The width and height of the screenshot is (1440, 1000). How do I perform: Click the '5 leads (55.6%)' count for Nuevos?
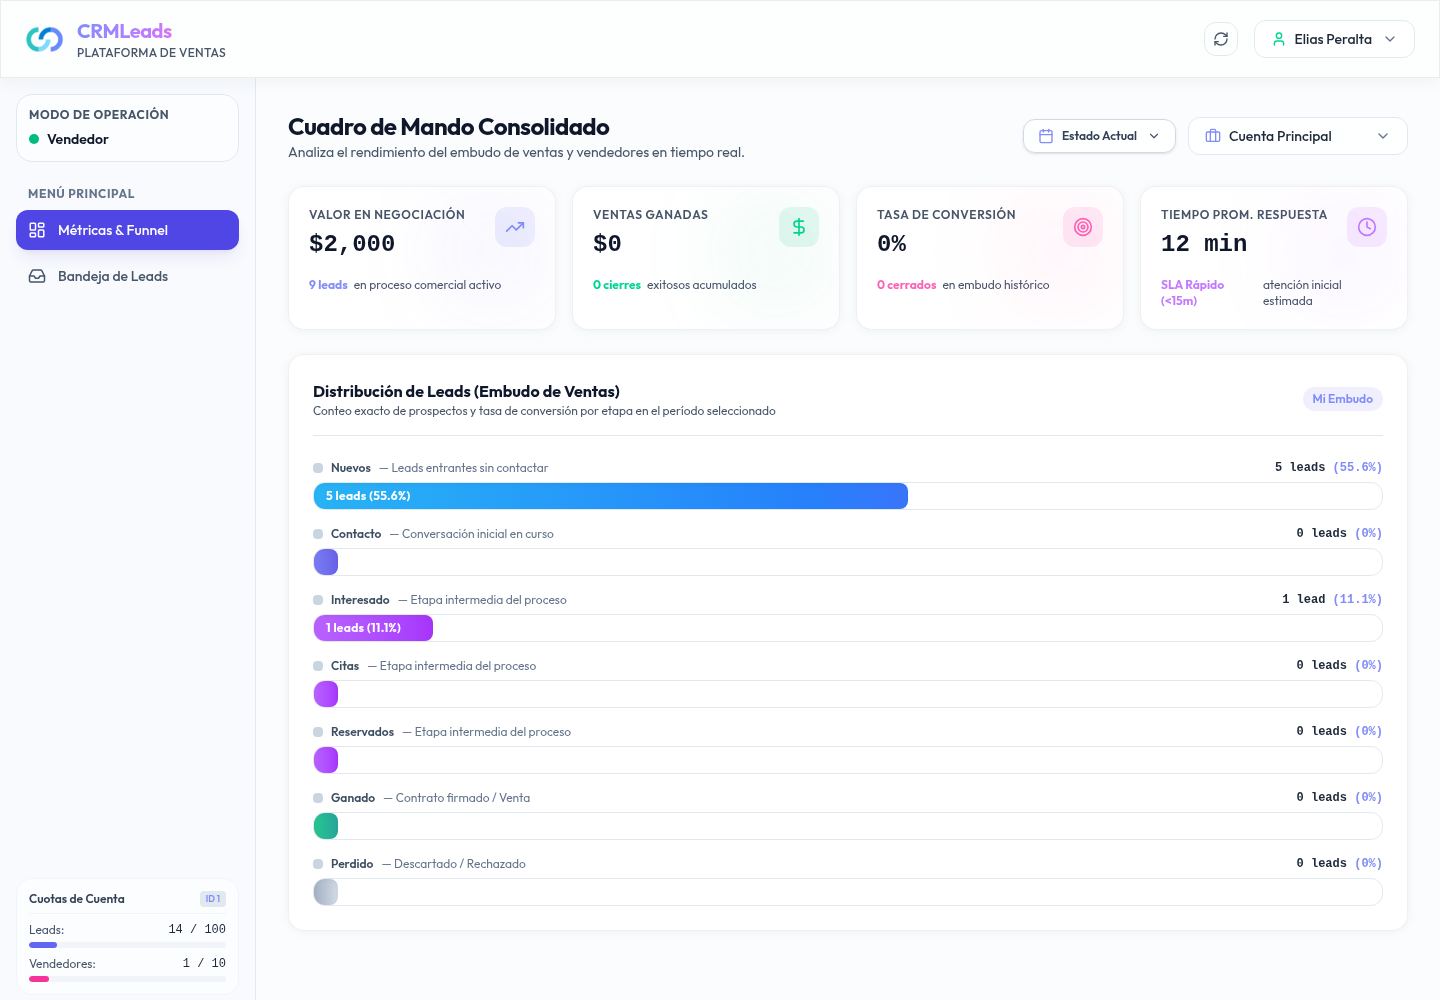coord(1328,467)
